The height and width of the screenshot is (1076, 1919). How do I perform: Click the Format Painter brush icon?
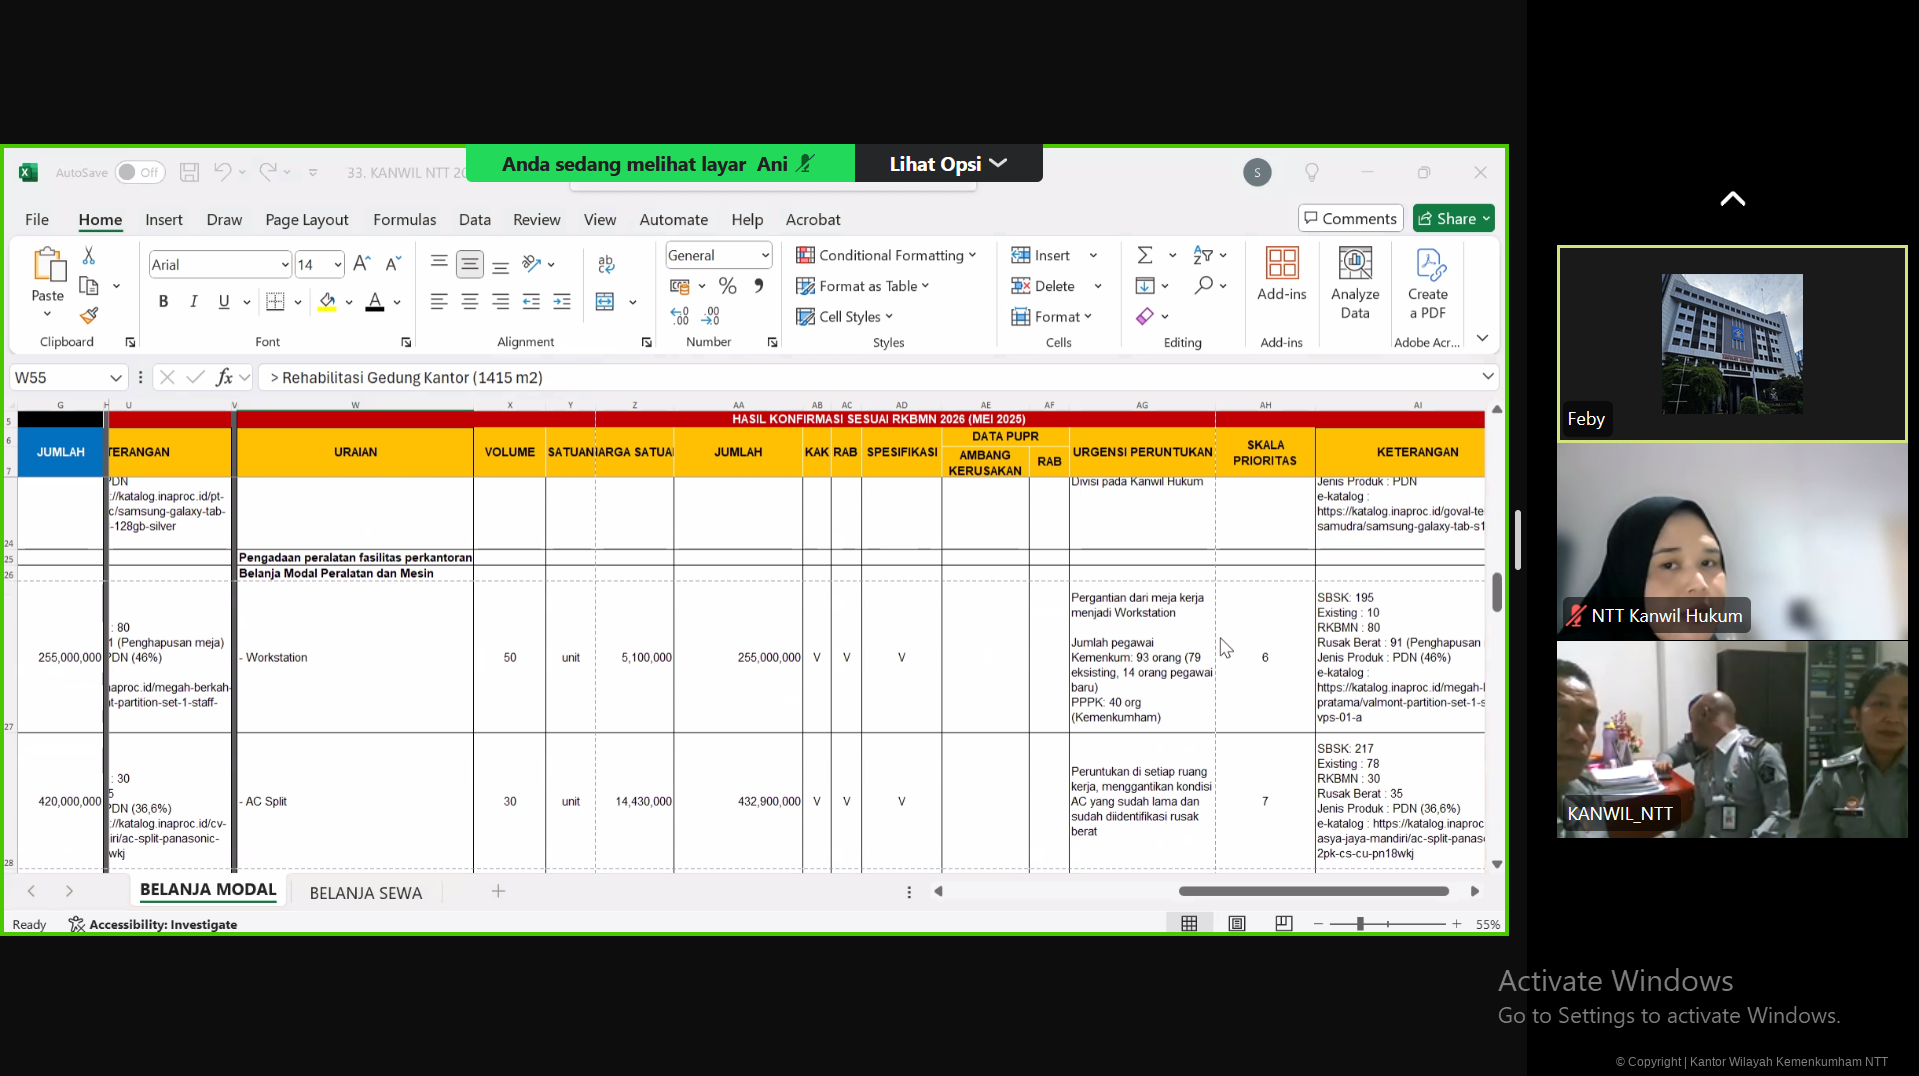pyautogui.click(x=89, y=316)
